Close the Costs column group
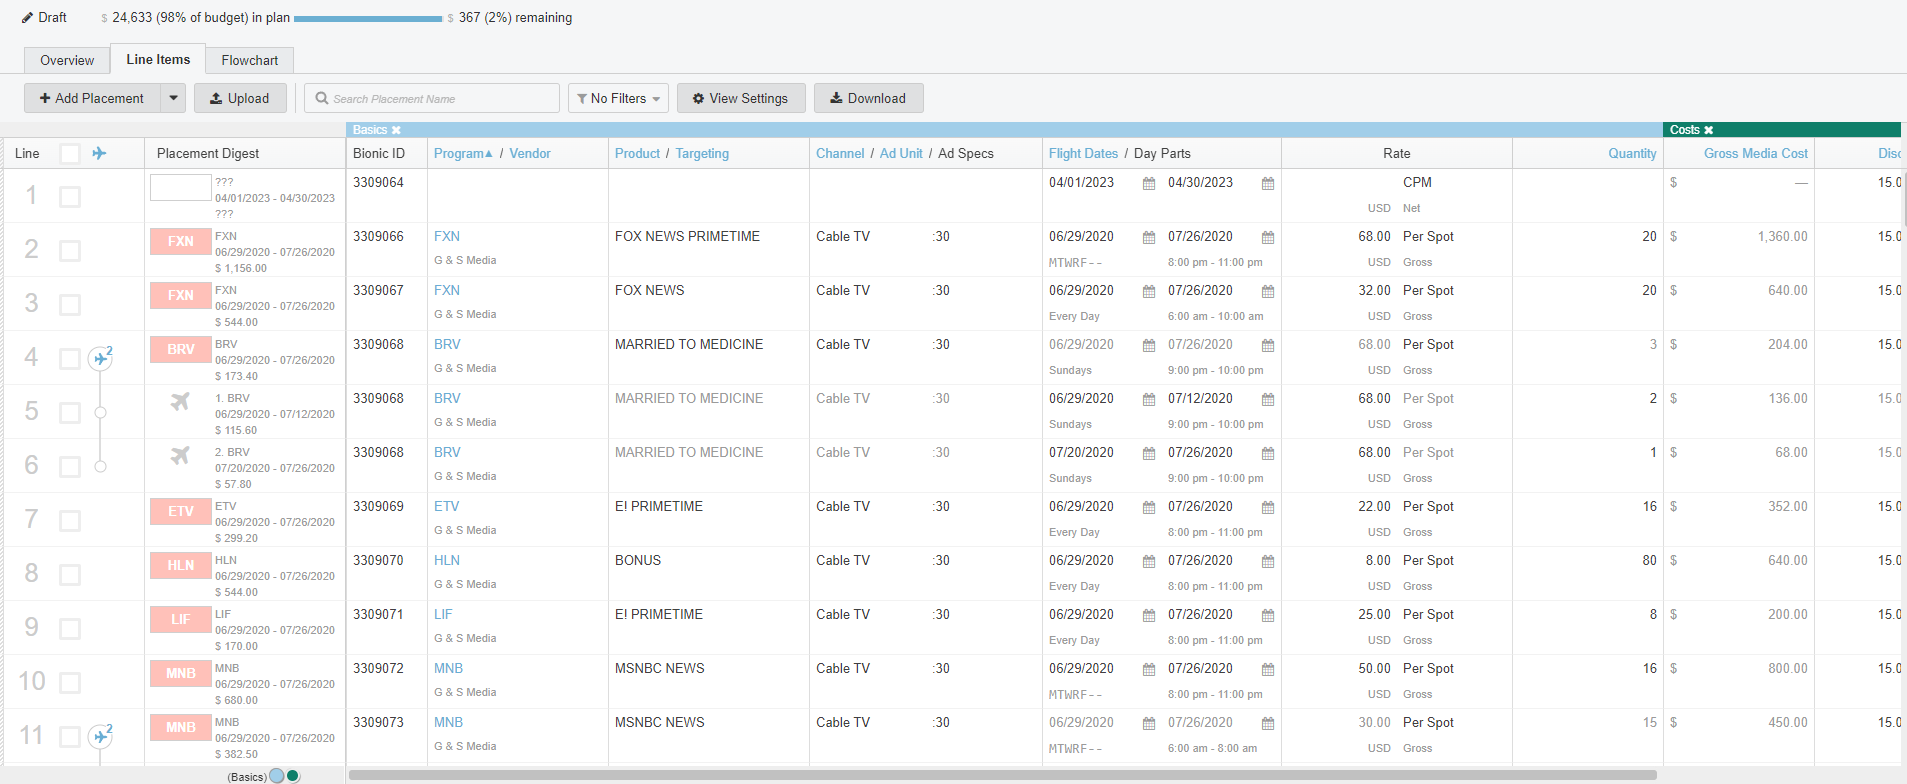Screen dimensions: 1907x784 (x=1708, y=130)
